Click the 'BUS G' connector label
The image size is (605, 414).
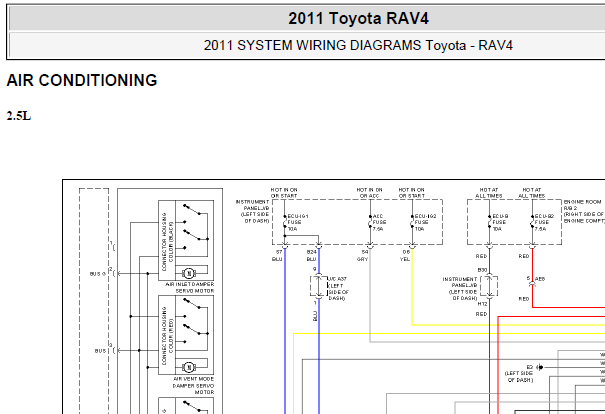tap(97, 274)
